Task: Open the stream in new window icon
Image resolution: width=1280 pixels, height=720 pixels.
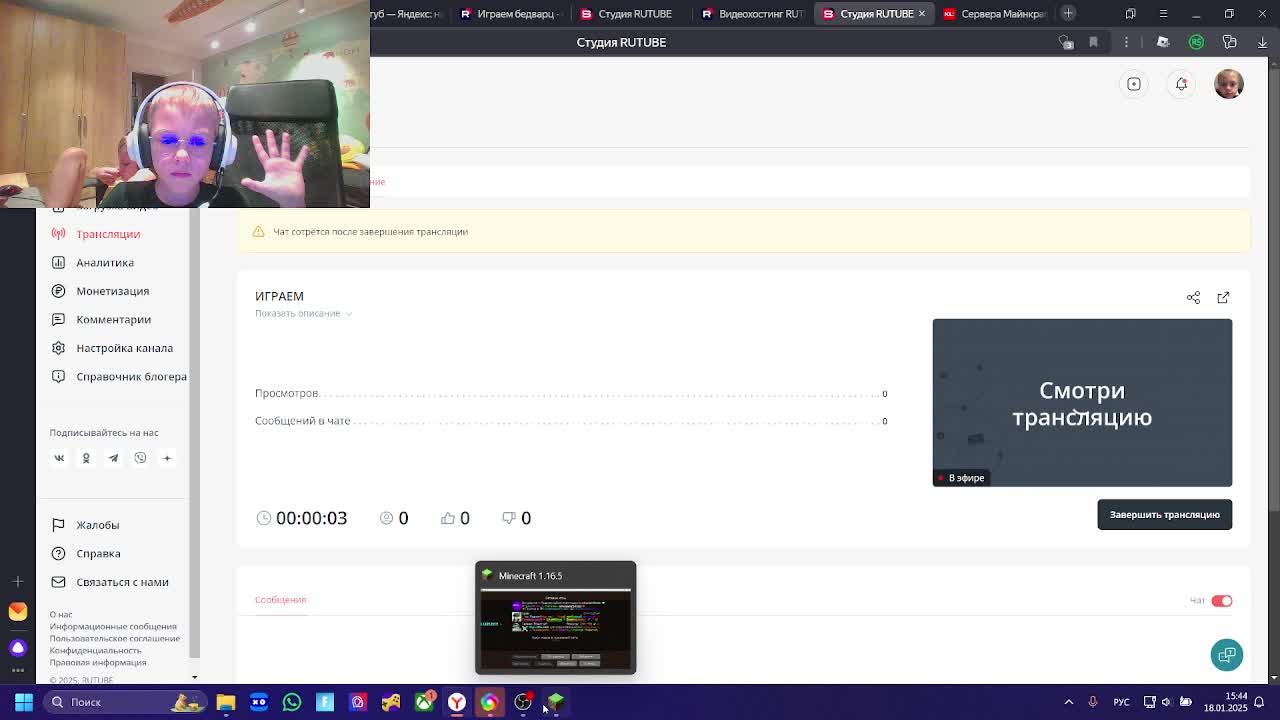Action: [x=1223, y=297]
